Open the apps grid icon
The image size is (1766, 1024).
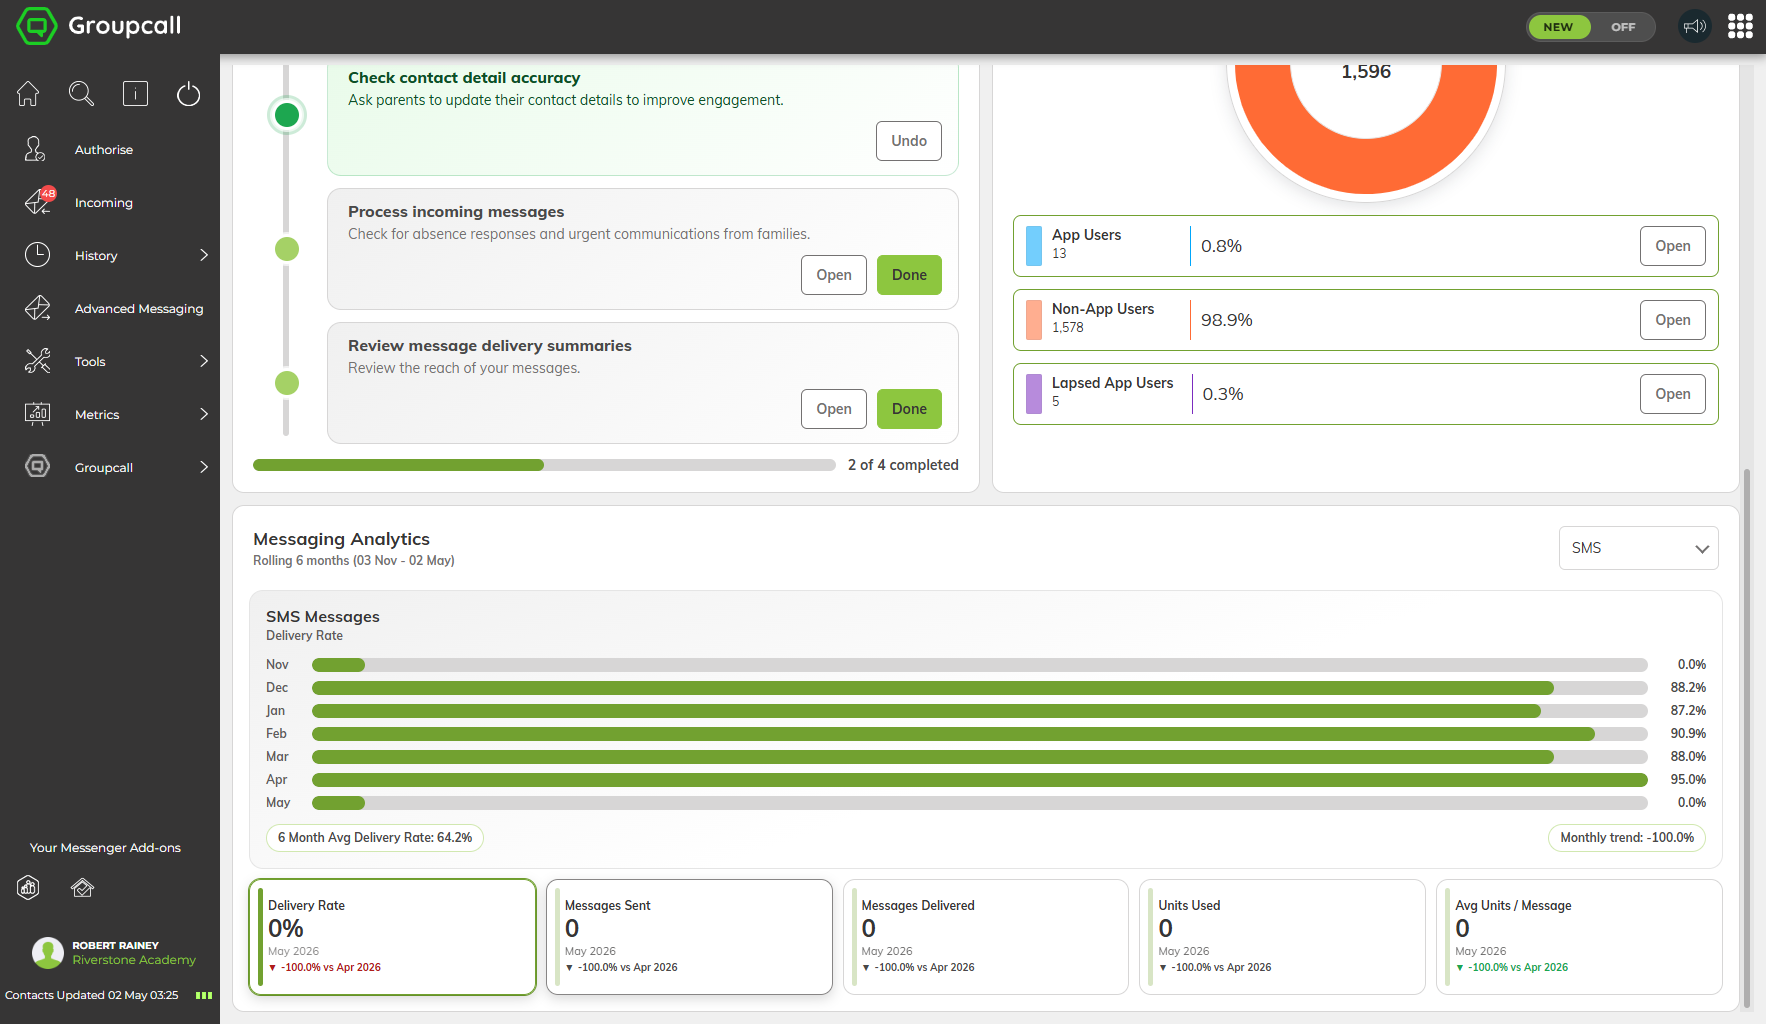[1740, 27]
